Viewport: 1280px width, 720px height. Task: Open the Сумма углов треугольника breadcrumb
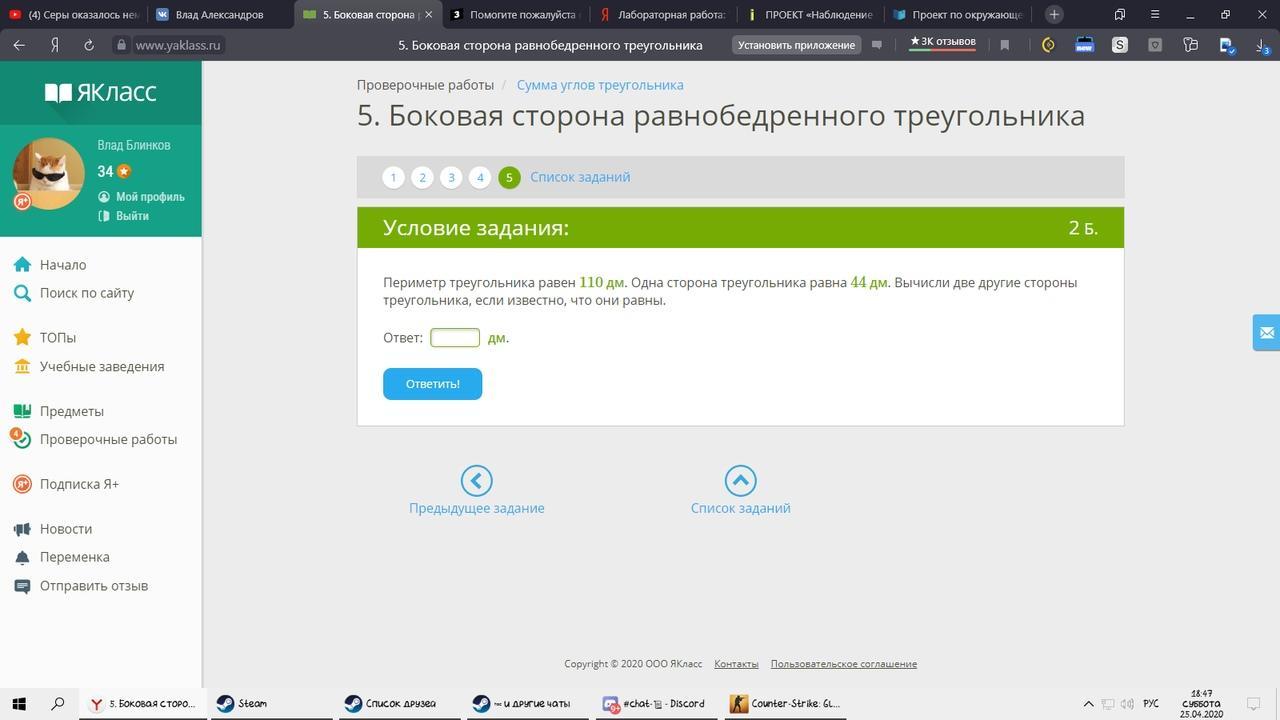[600, 85]
